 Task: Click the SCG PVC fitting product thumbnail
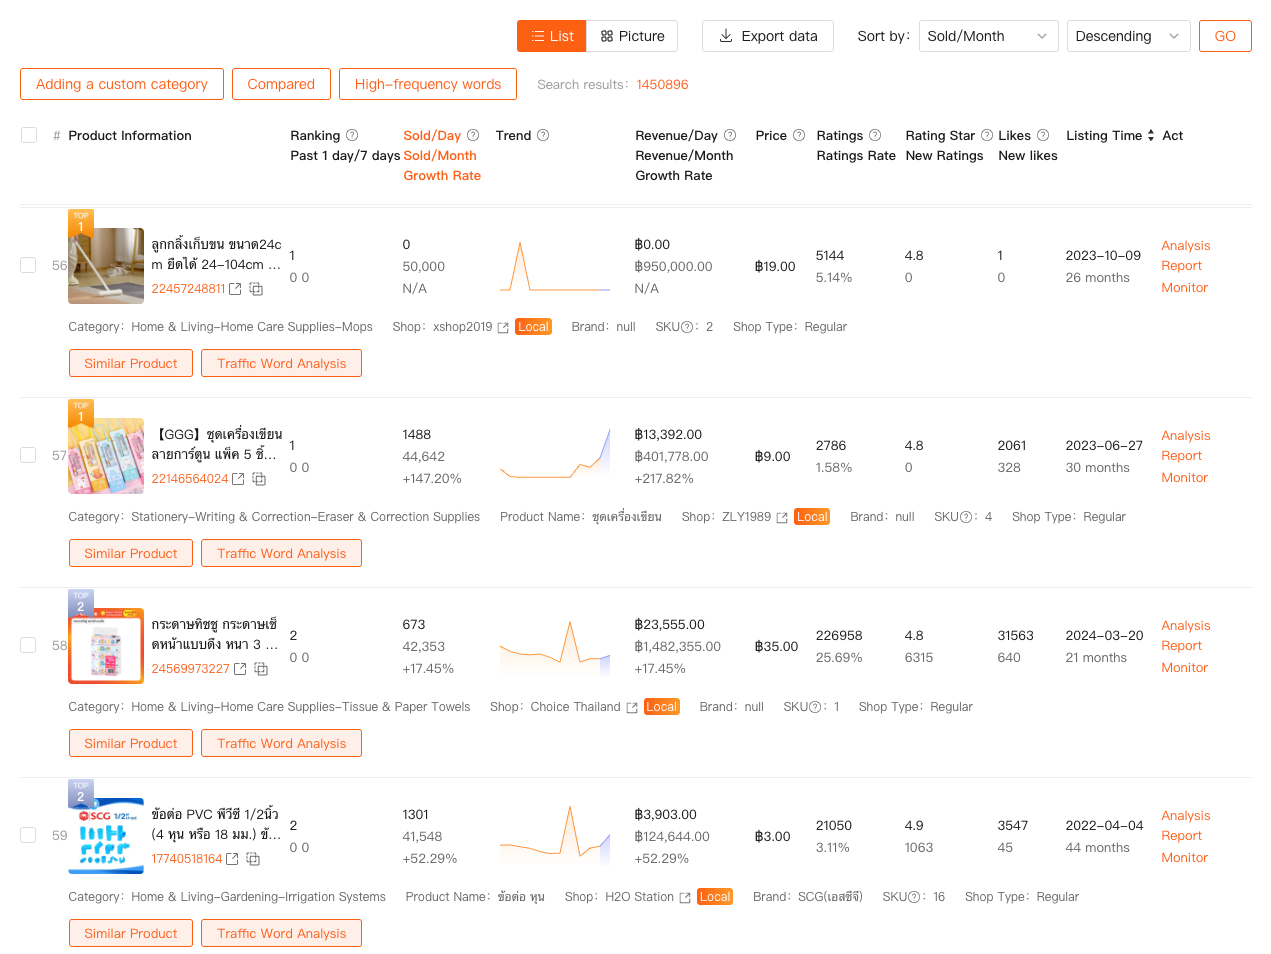[106, 836]
